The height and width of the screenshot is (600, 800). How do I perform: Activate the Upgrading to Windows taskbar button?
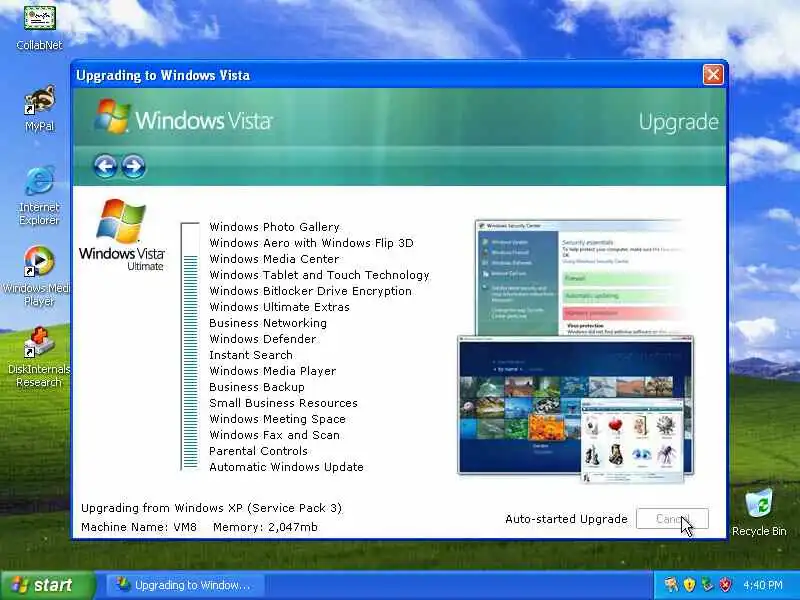pyautogui.click(x=185, y=585)
